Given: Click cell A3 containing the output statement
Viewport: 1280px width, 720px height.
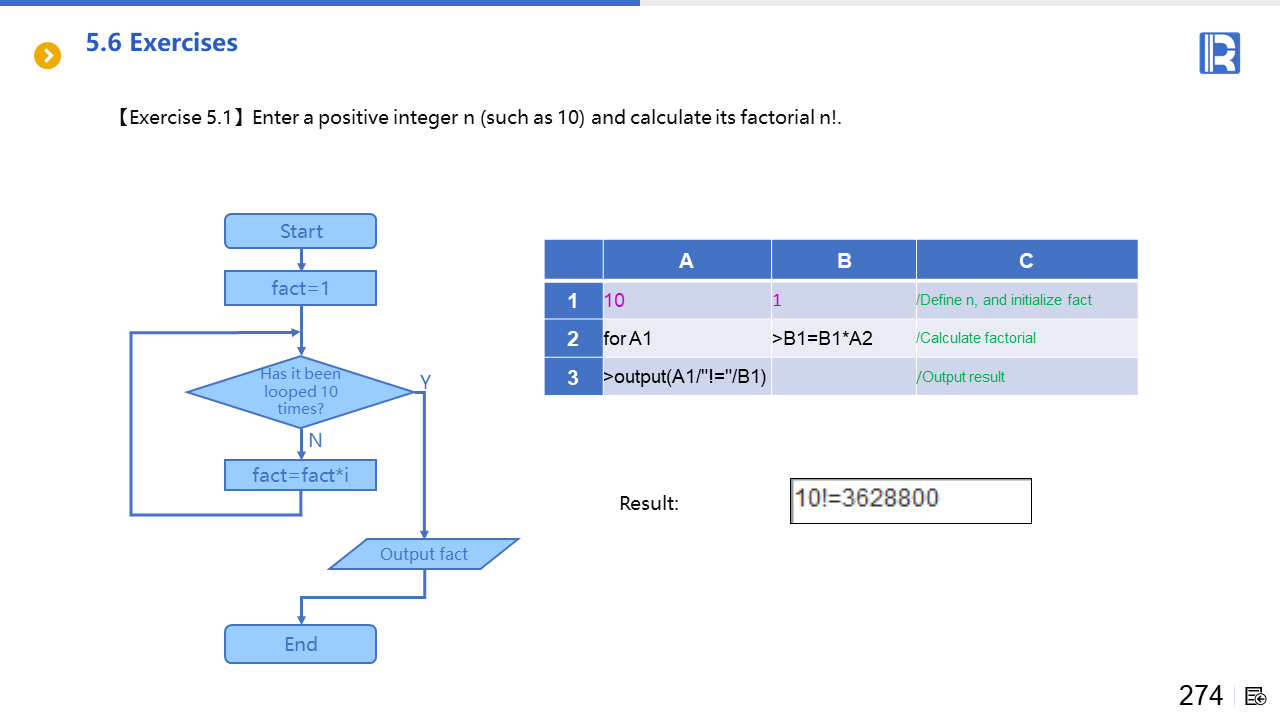Looking at the screenshot, I should coord(686,377).
